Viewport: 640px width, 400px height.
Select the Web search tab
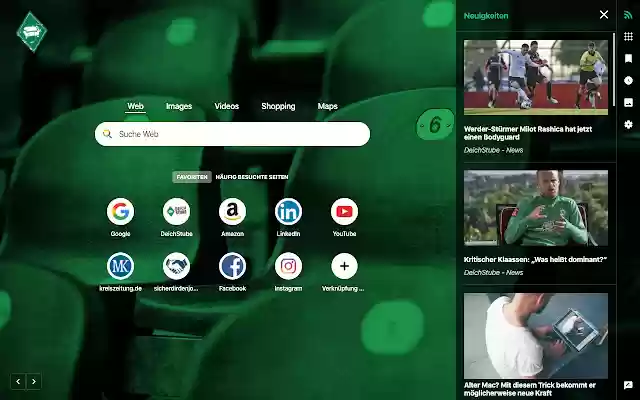click(x=135, y=106)
